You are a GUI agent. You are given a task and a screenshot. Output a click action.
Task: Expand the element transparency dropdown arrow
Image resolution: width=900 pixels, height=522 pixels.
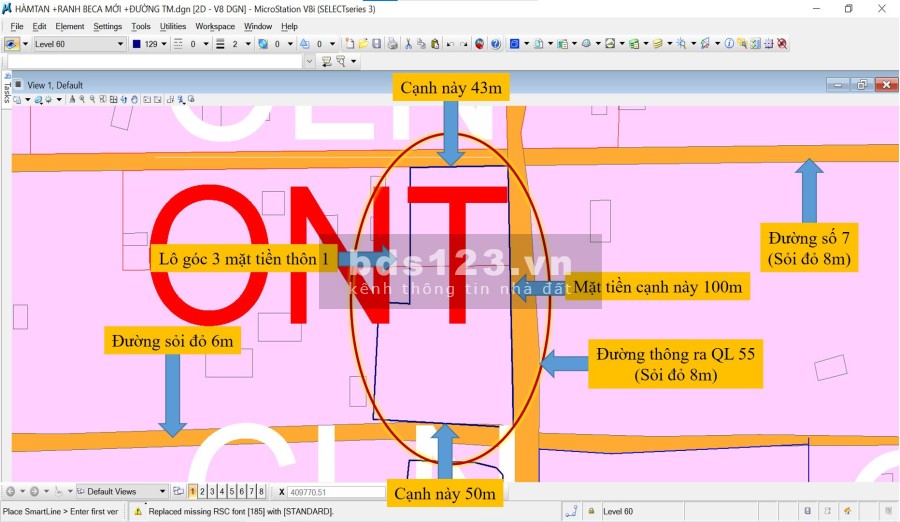click(x=290, y=44)
